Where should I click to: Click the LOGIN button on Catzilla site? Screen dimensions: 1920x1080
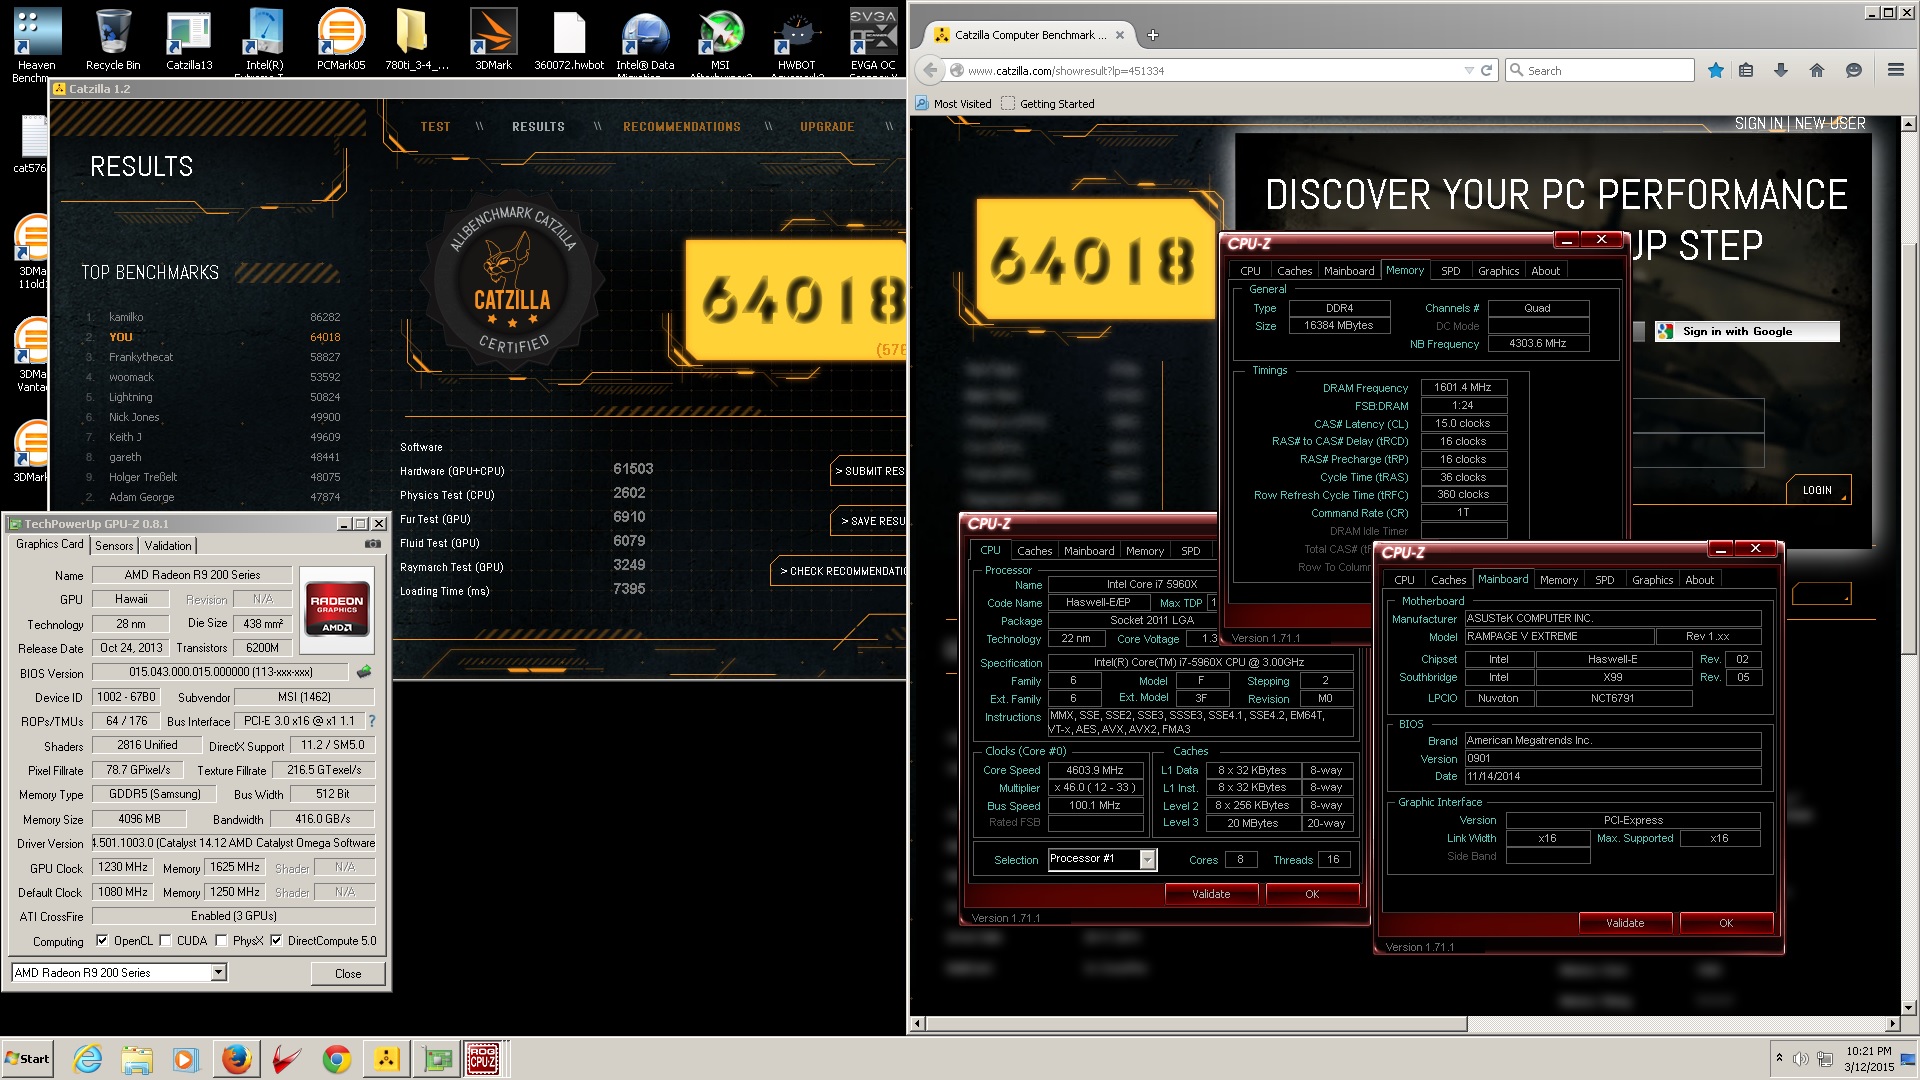click(x=1817, y=490)
